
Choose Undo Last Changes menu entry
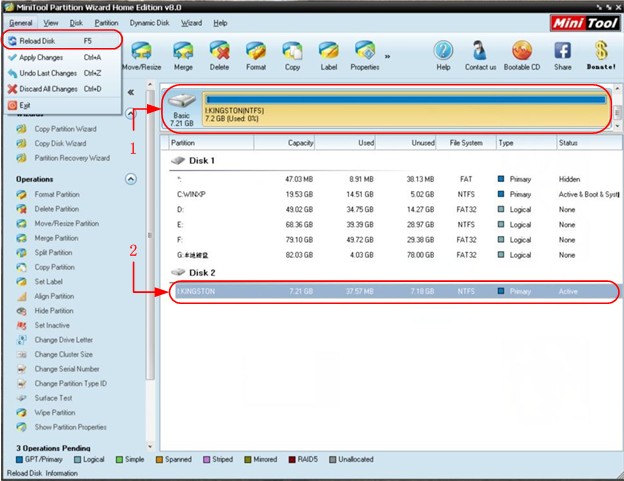pyautogui.click(x=62, y=73)
